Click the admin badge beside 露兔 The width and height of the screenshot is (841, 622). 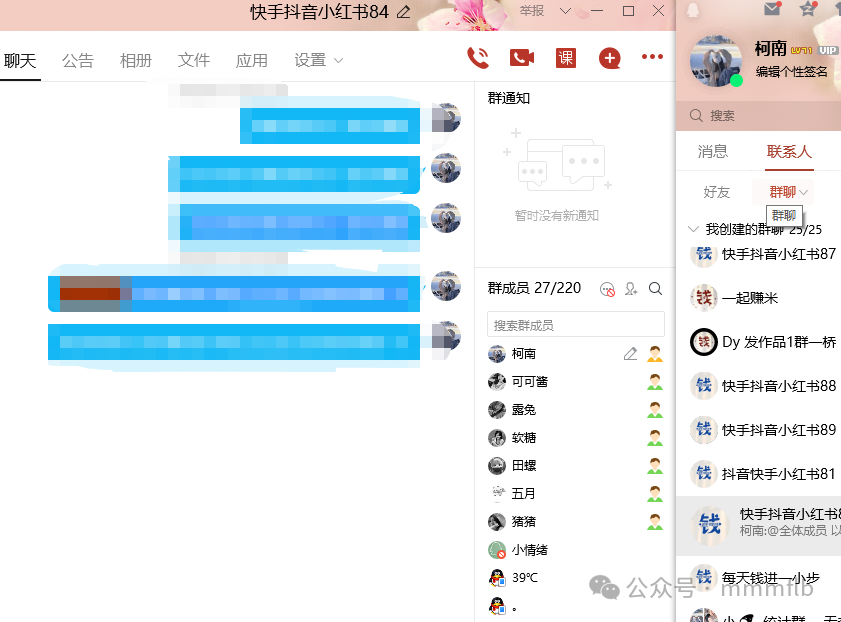[x=655, y=410]
